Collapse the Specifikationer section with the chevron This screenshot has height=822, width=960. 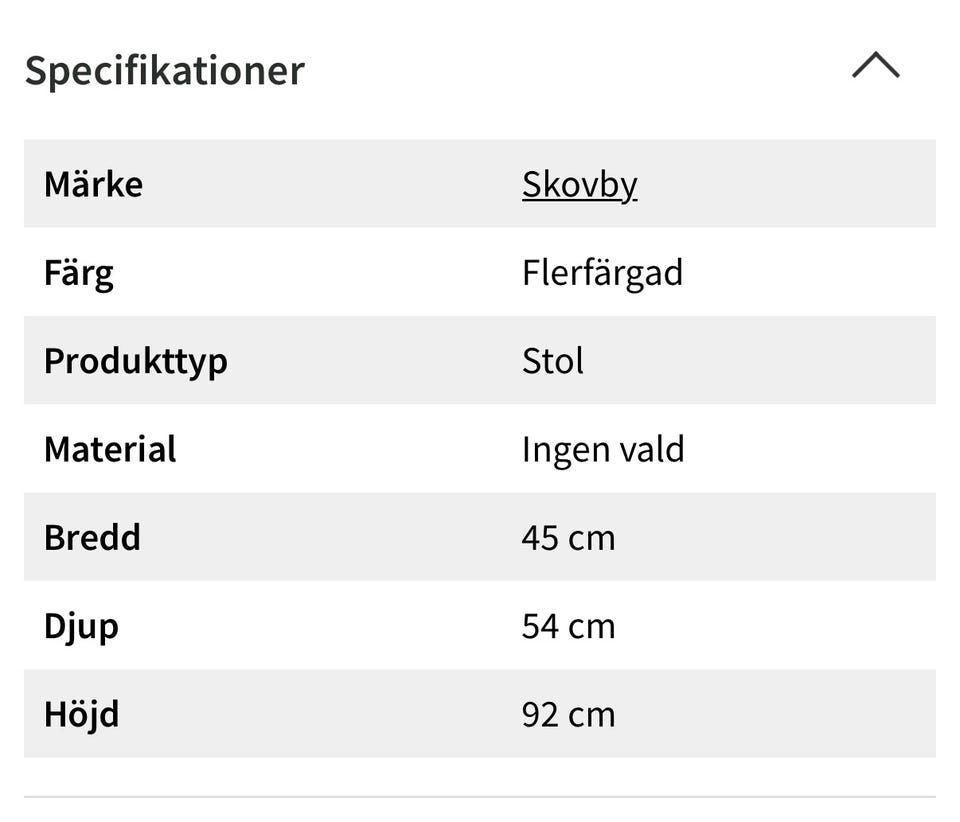coord(875,67)
